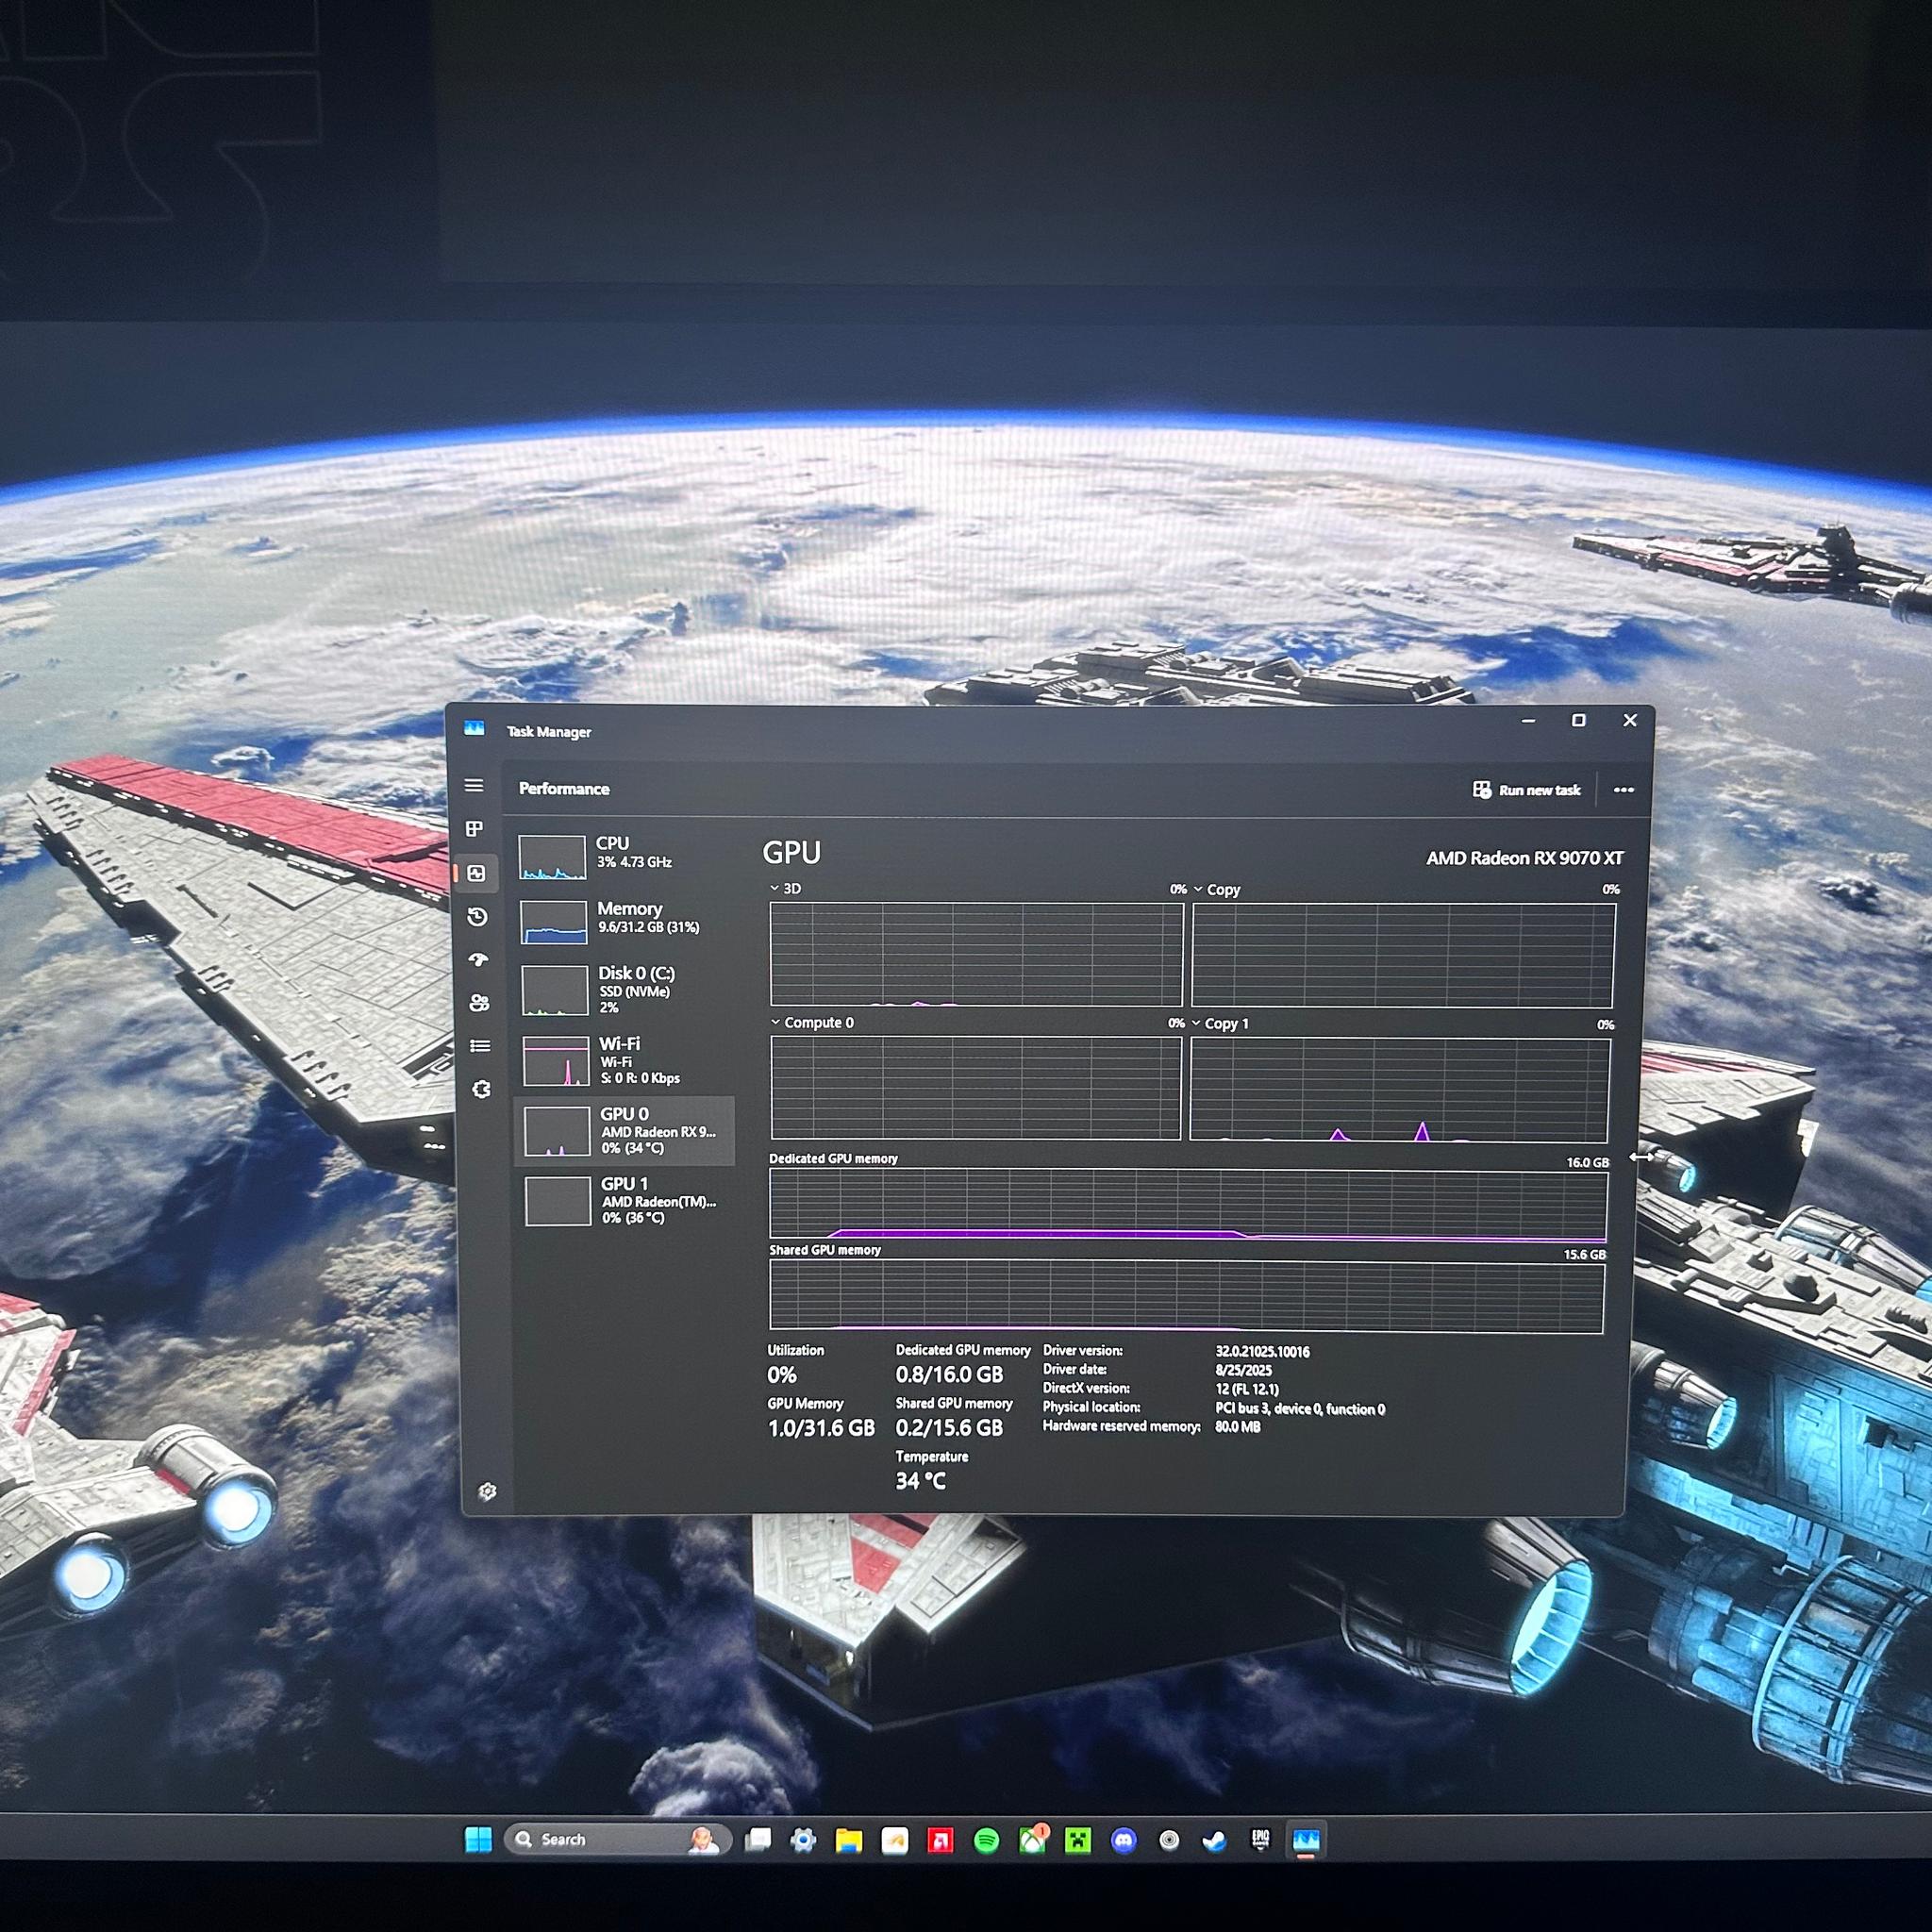This screenshot has width=1932, height=1932.
Task: Click the 0% Utilization value
Action: click(781, 1375)
